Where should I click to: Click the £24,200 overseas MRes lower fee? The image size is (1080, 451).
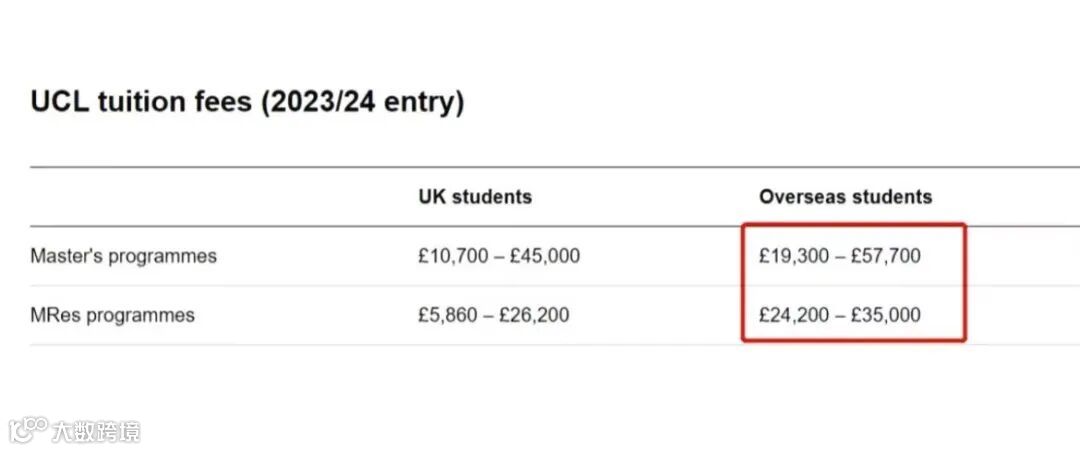tap(794, 315)
